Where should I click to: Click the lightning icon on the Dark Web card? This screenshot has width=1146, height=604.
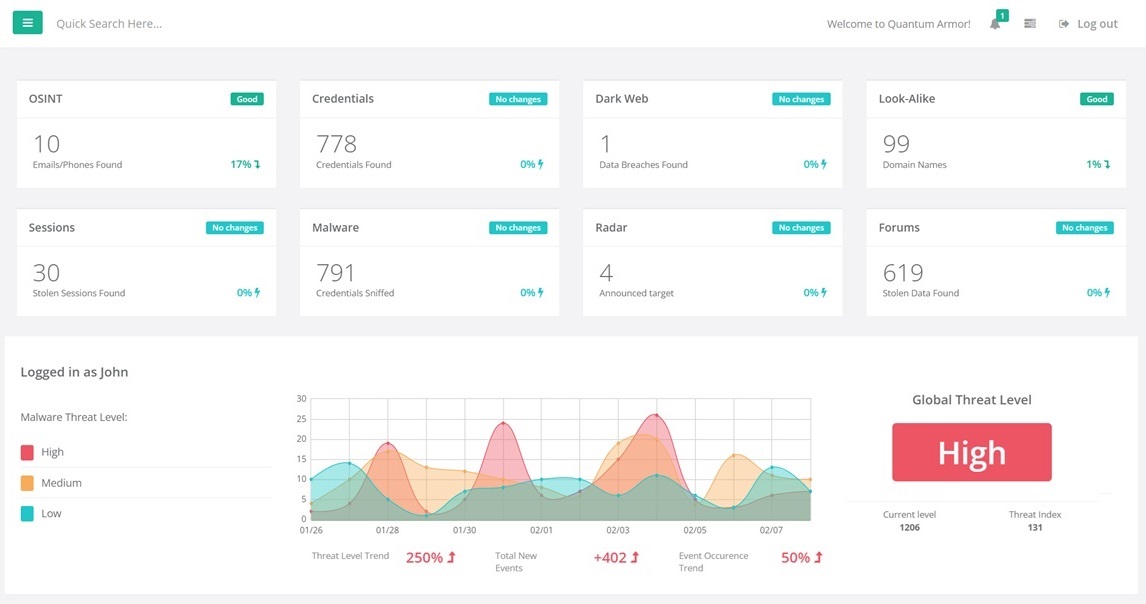[823, 163]
